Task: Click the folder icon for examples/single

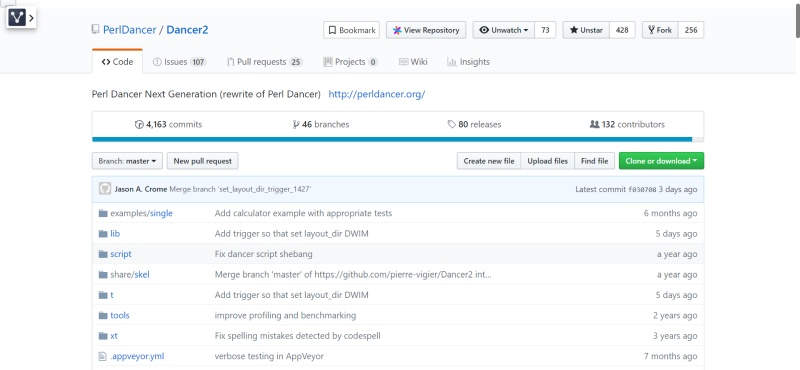Action: click(103, 213)
